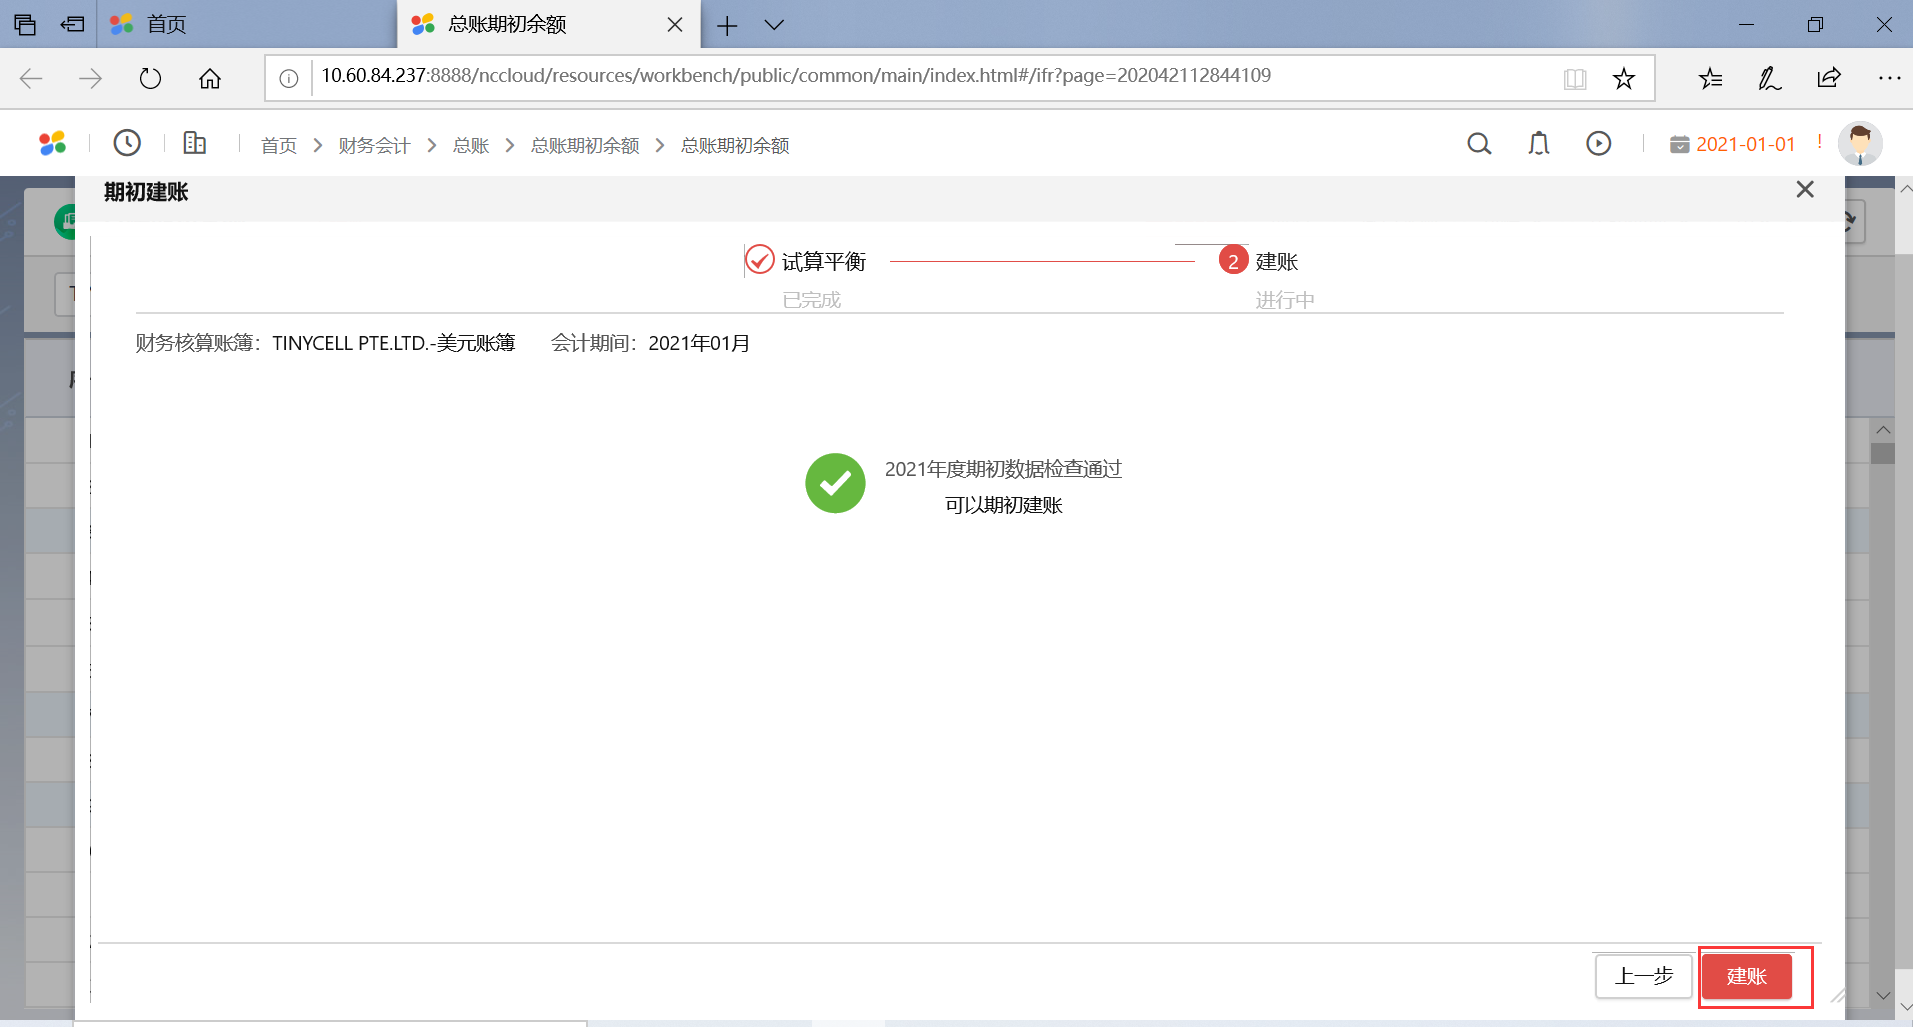Change the business date 2021-01-01
Image resolution: width=1913 pixels, height=1027 pixels.
[1744, 144]
